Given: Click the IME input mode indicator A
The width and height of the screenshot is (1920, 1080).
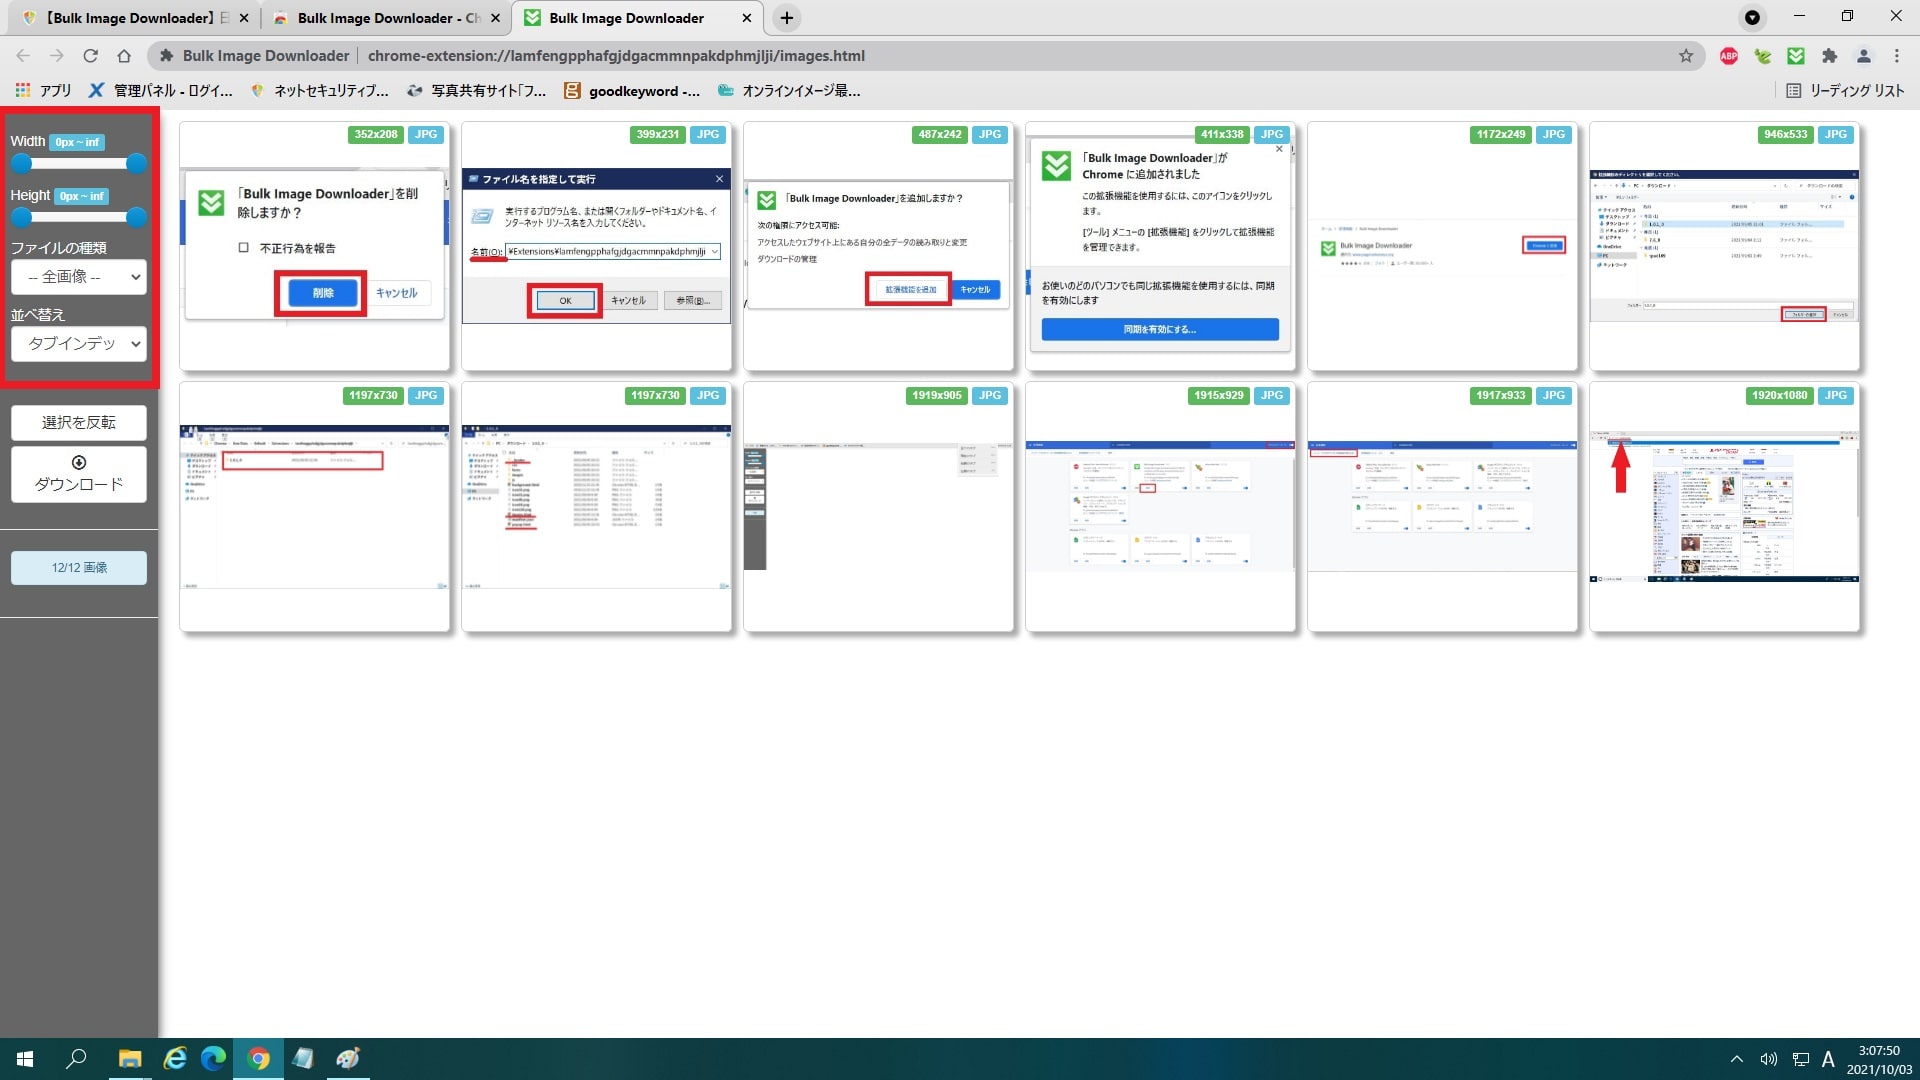Looking at the screenshot, I should [1828, 1059].
